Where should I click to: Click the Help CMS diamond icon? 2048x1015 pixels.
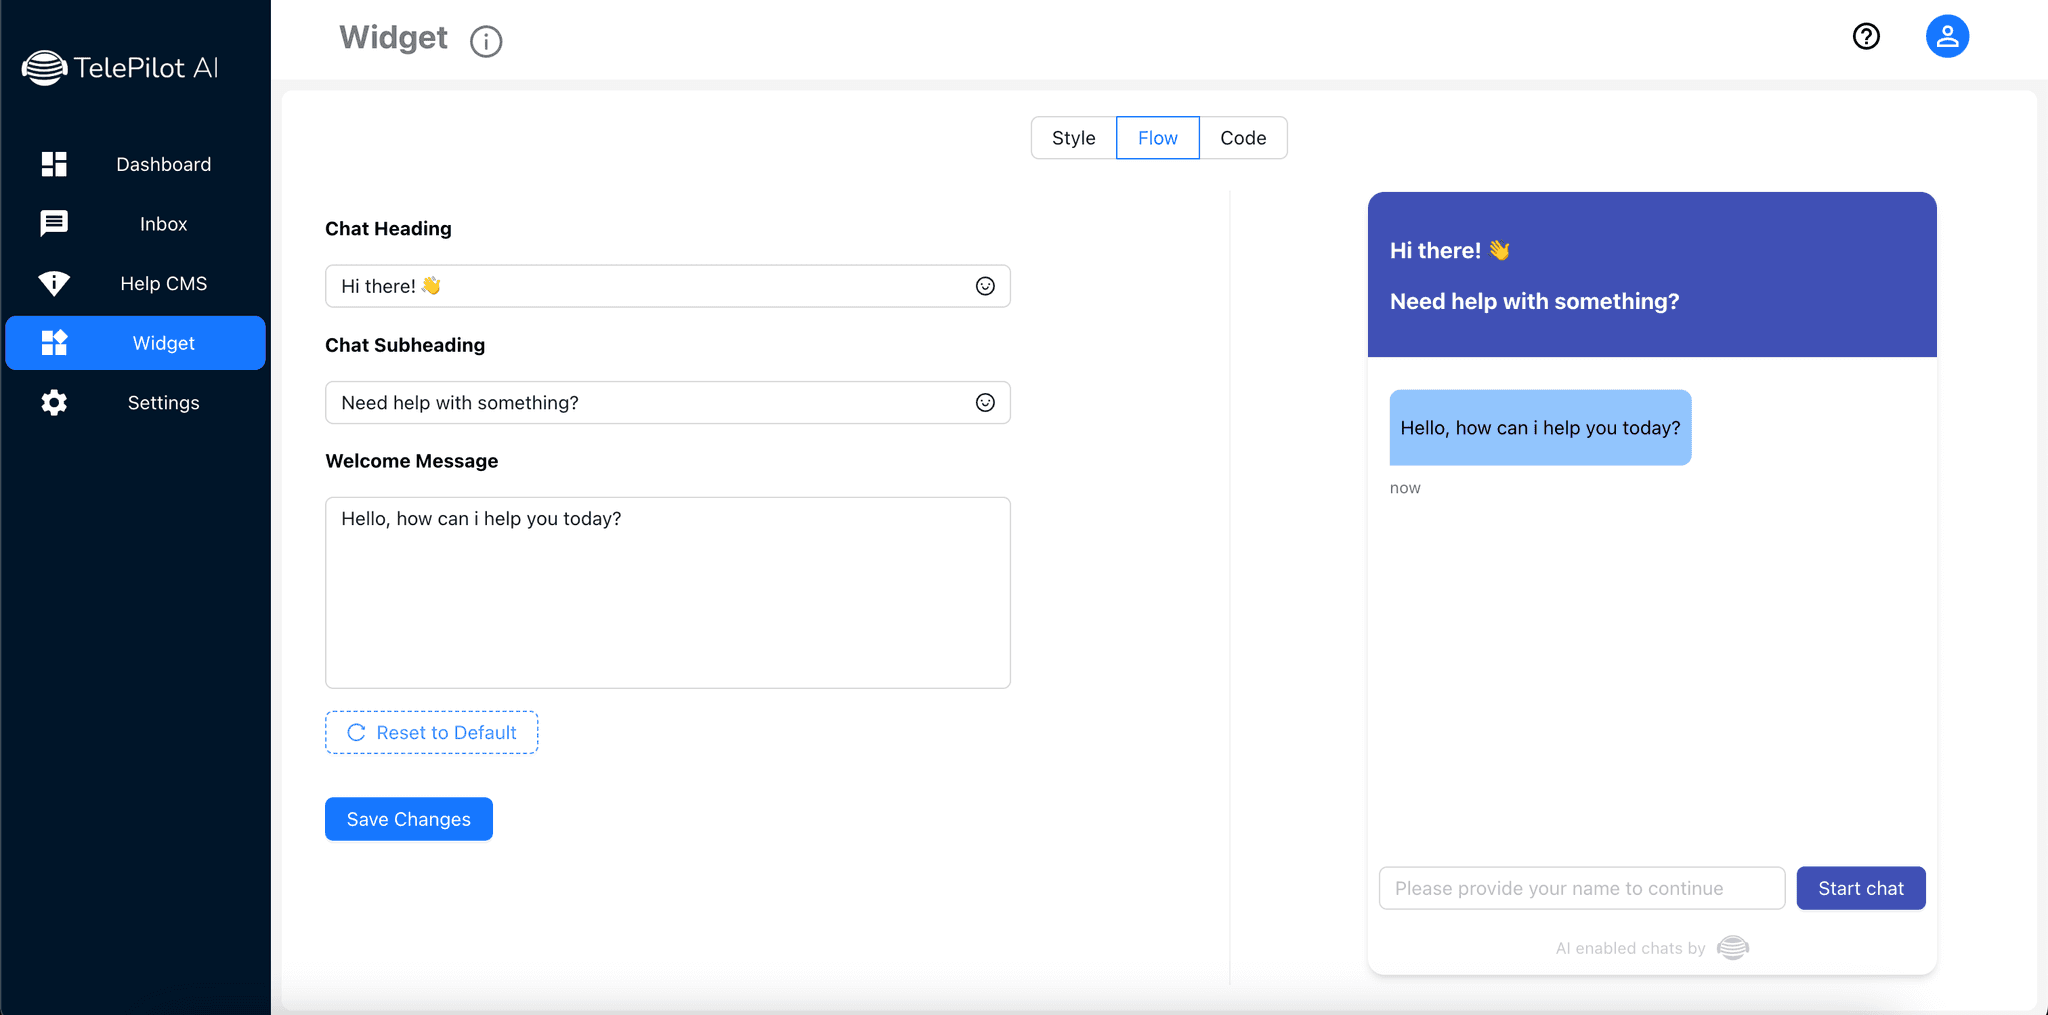54,284
